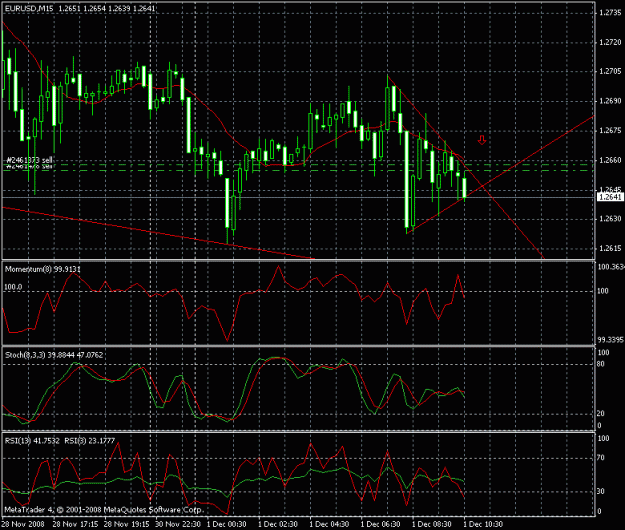Screen dimensions: 625x530
Task: Click the 30 level on RSI scale
Action: click(600, 491)
